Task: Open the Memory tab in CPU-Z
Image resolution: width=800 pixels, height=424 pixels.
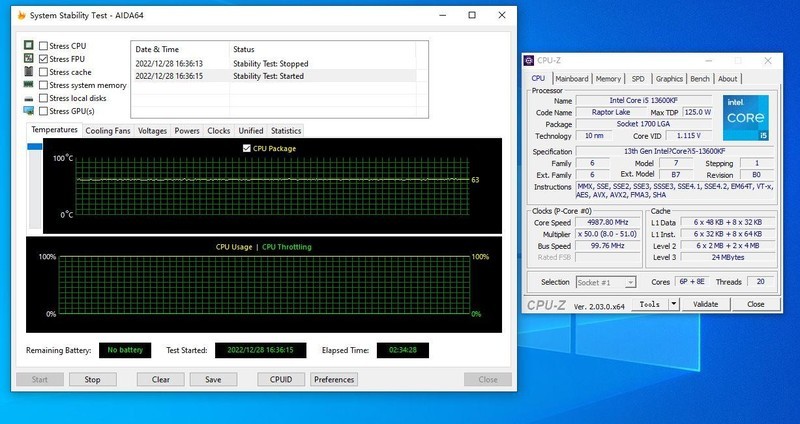Action: [x=608, y=79]
